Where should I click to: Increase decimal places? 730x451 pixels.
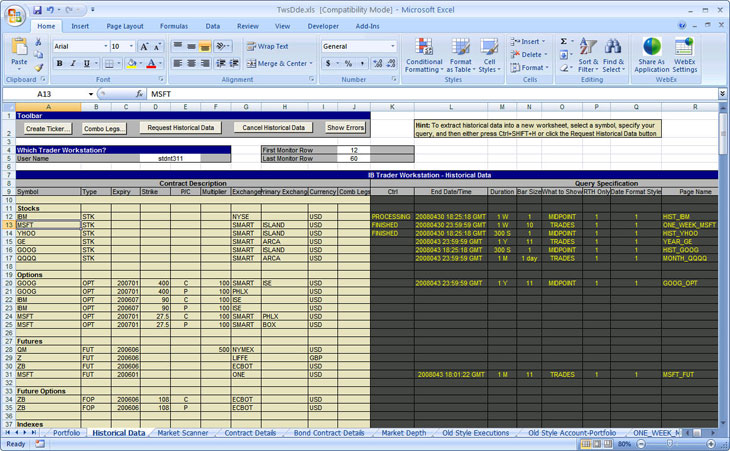378,63
